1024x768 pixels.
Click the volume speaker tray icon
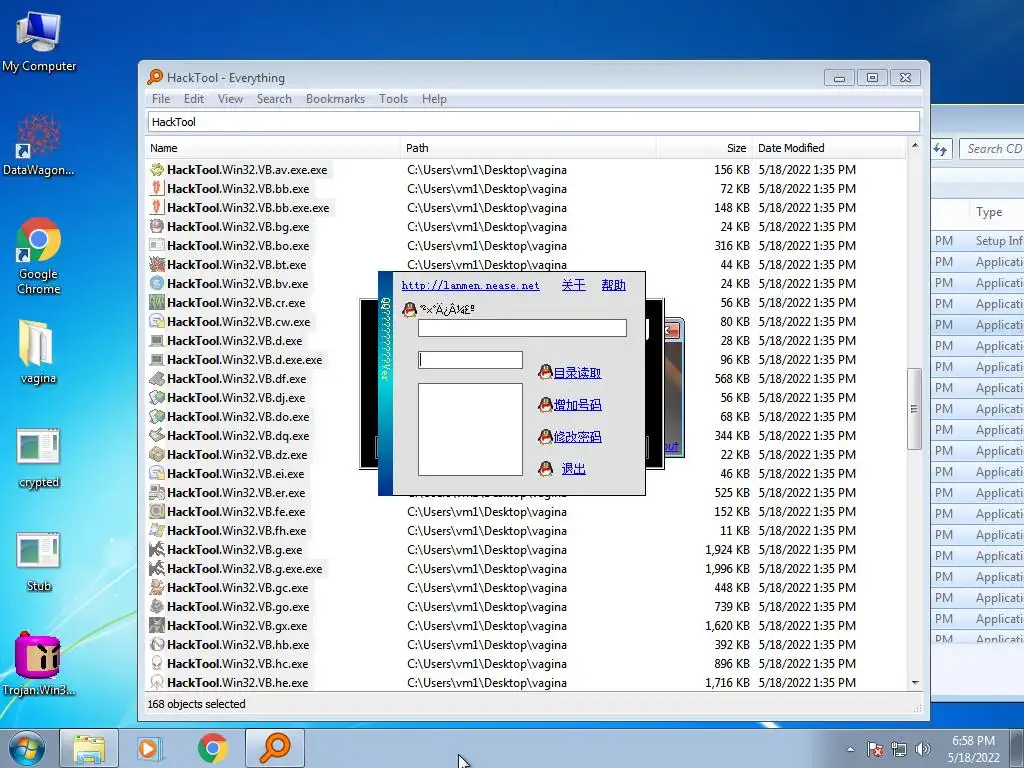point(923,749)
